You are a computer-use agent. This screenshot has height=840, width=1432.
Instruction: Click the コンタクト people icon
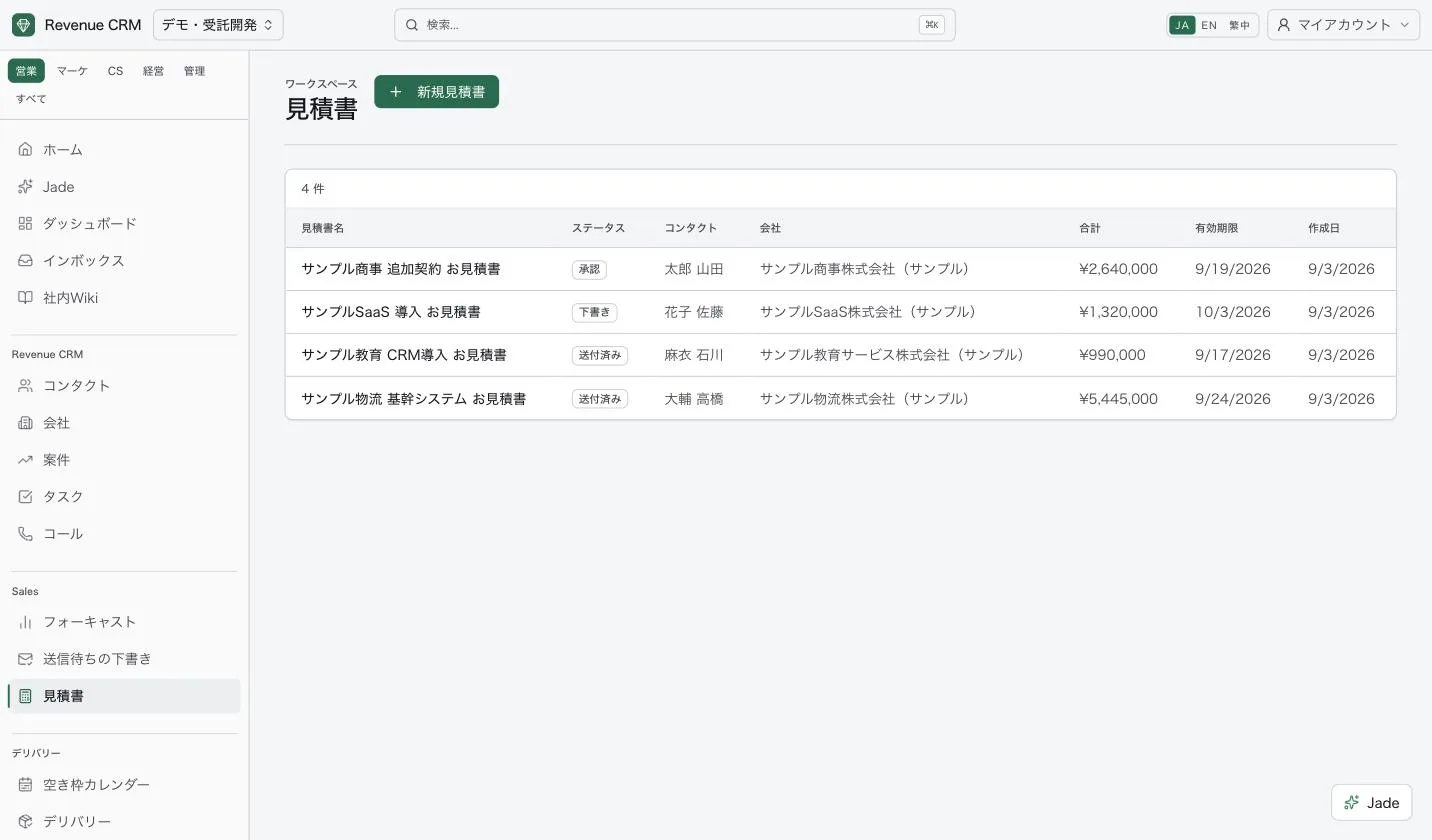(26, 386)
